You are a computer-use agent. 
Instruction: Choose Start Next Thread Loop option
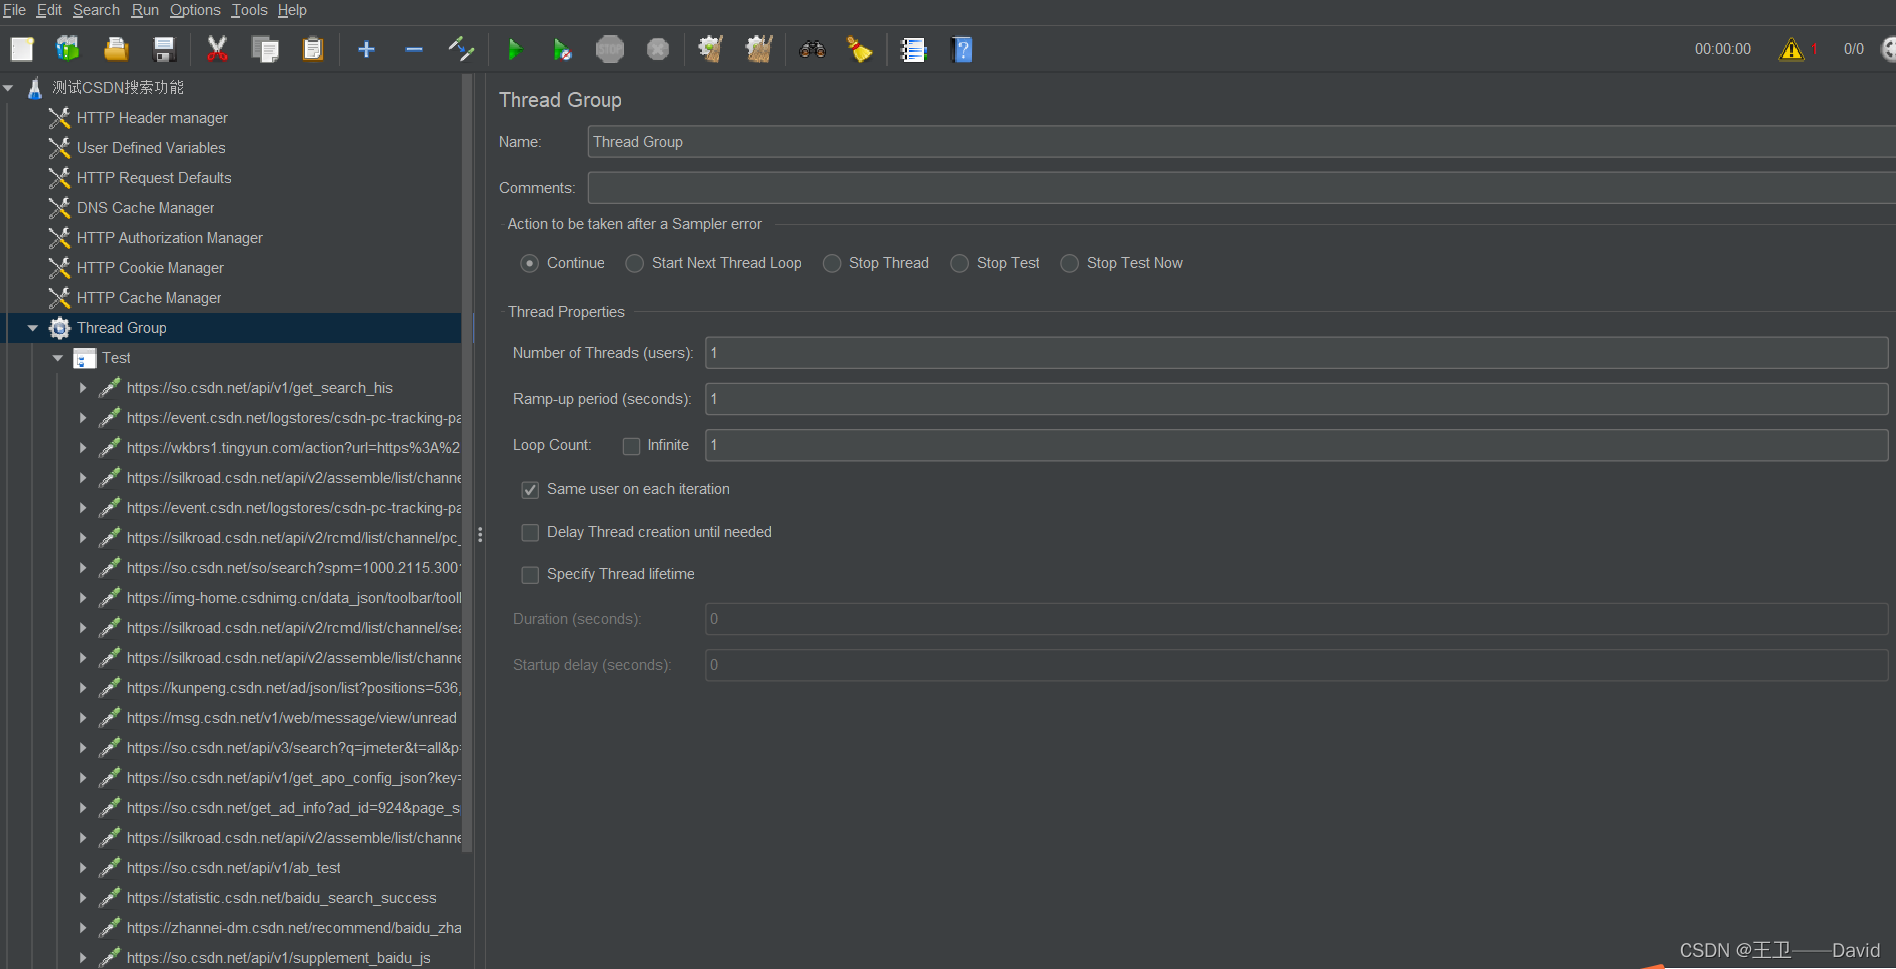coord(634,263)
